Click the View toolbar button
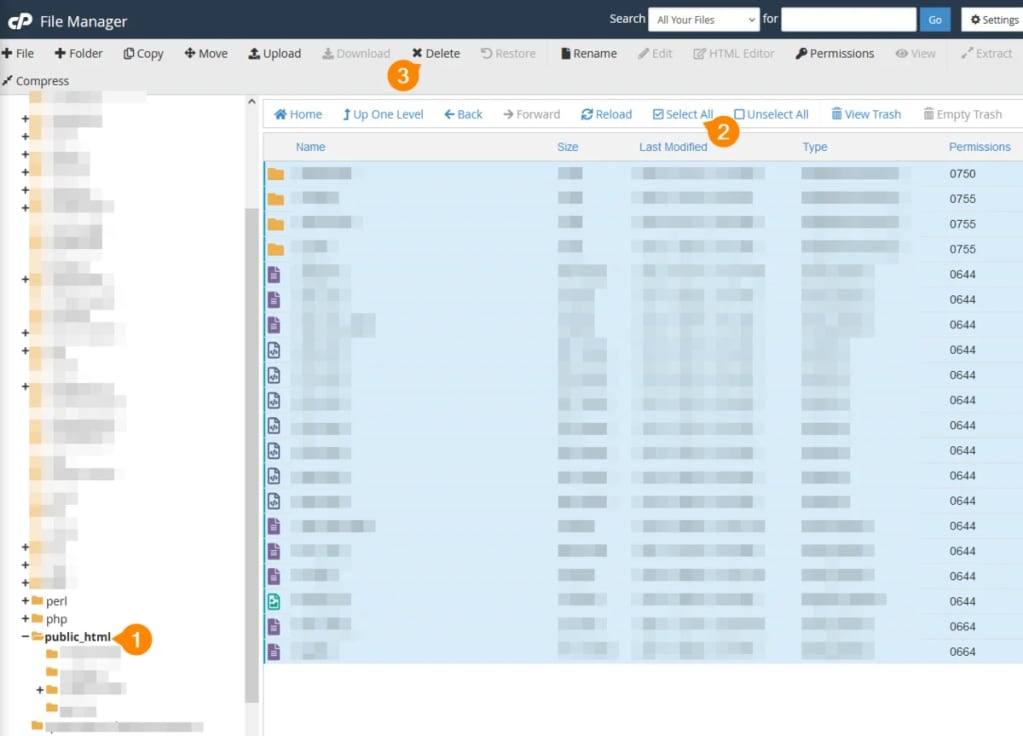The height and width of the screenshot is (736, 1023). click(915, 54)
